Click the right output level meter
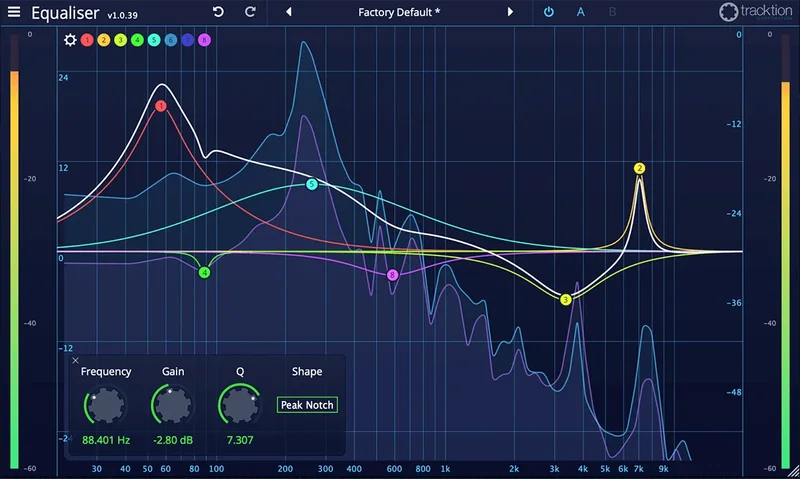Image resolution: width=800 pixels, height=479 pixels. pos(786,253)
